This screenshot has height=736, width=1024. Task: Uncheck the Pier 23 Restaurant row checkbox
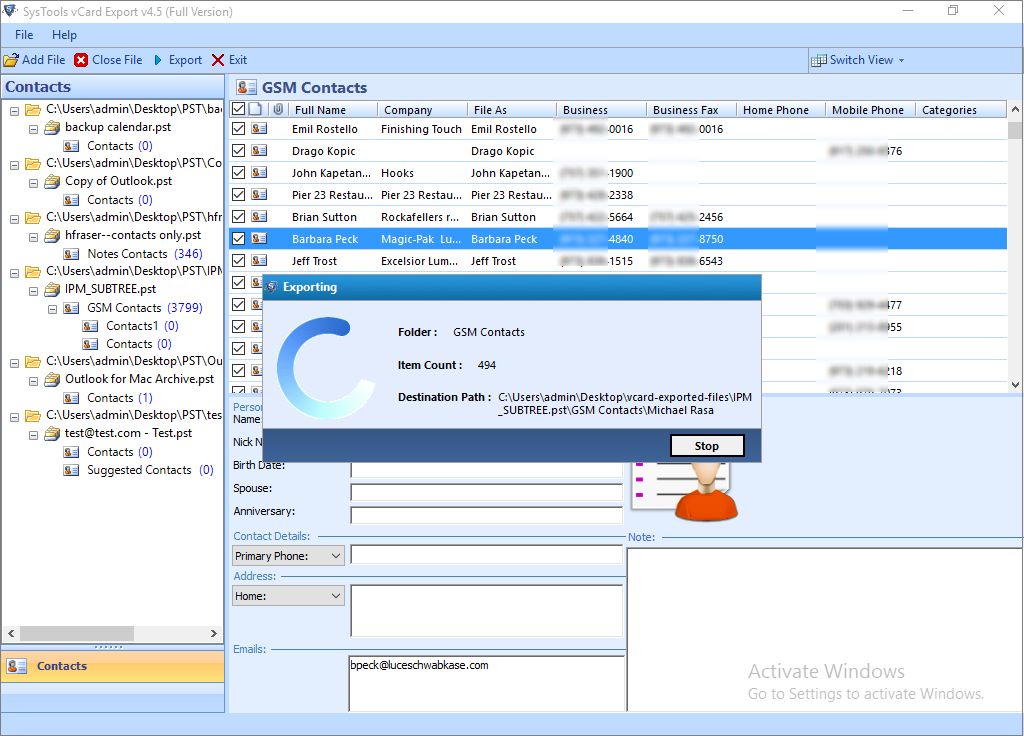[x=239, y=195]
